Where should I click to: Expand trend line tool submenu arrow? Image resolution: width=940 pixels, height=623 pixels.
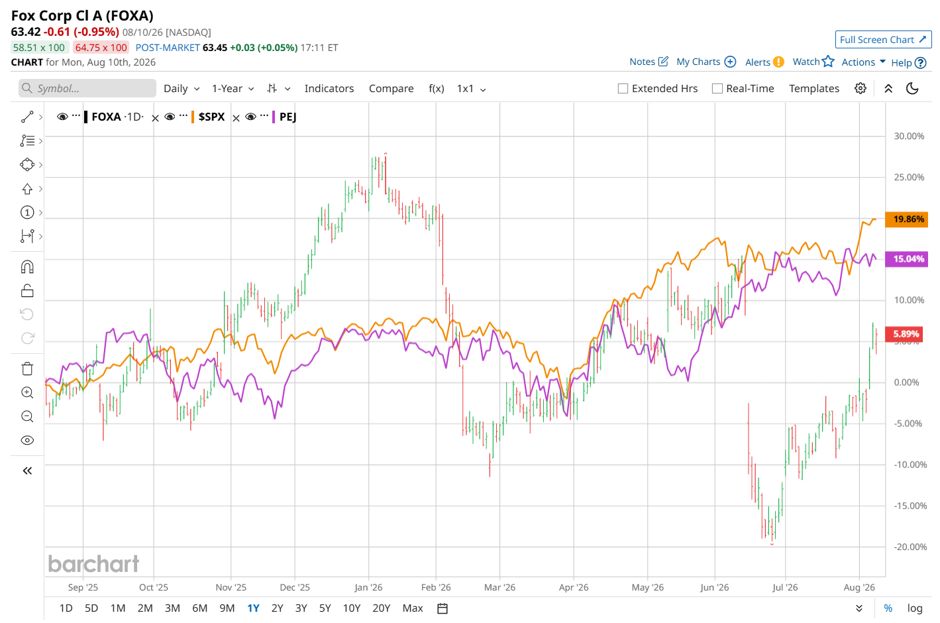pos(40,117)
